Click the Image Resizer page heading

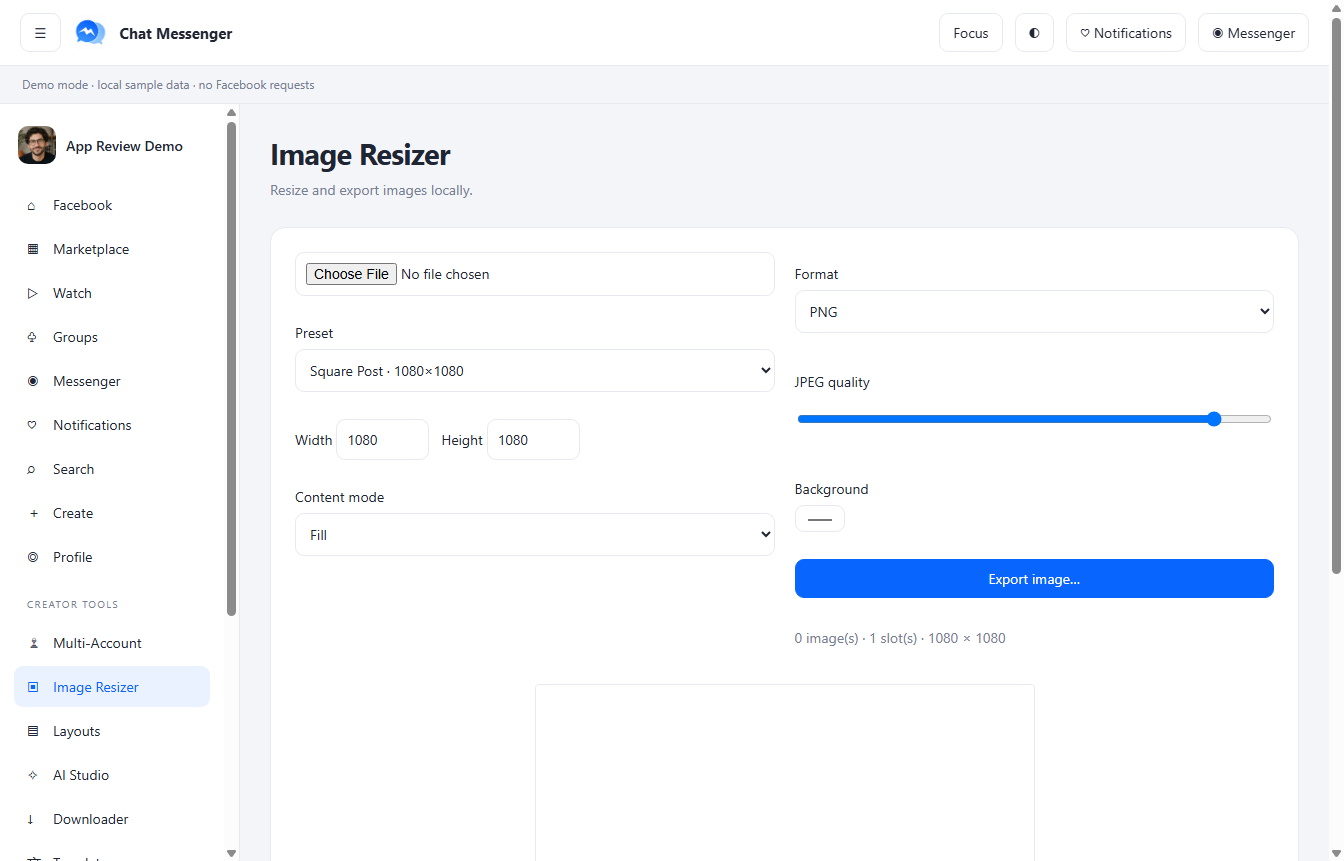[x=360, y=155]
